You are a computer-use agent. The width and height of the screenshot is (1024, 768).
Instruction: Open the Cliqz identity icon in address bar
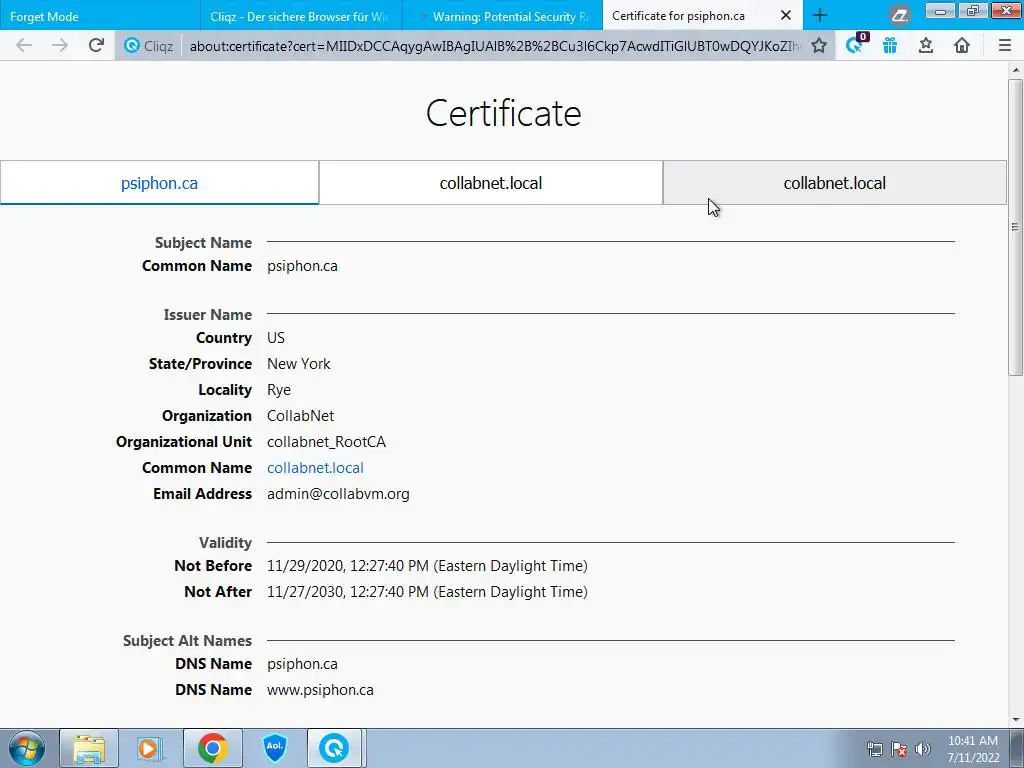pos(149,46)
